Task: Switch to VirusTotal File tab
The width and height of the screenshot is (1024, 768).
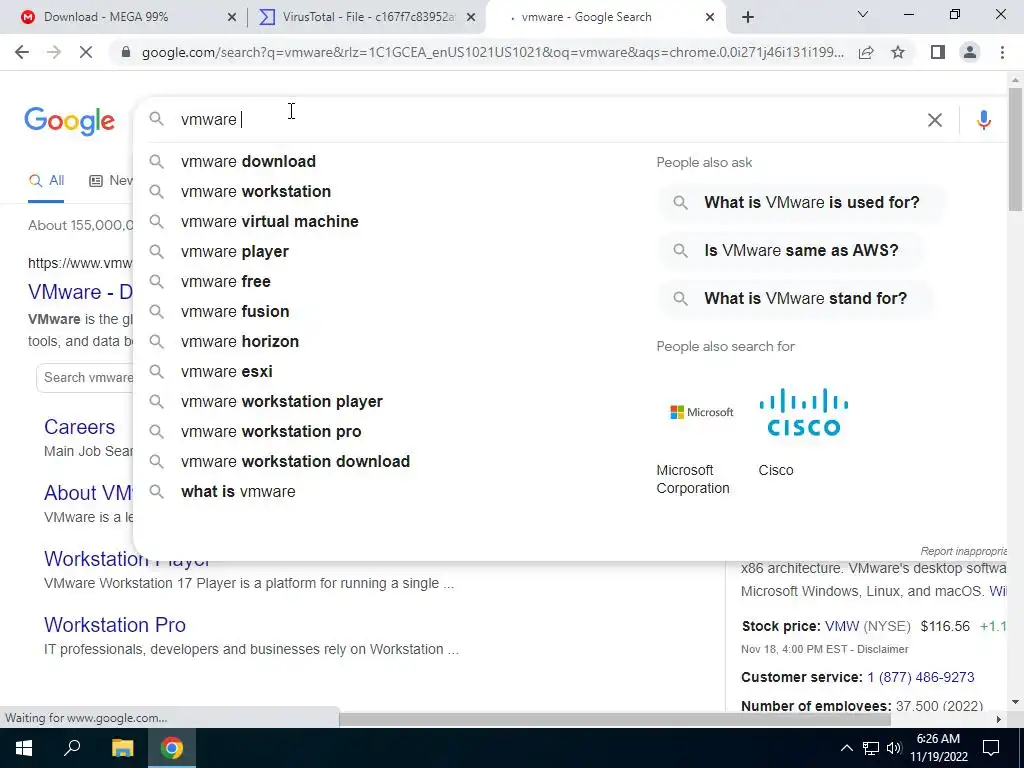Action: pos(366,17)
